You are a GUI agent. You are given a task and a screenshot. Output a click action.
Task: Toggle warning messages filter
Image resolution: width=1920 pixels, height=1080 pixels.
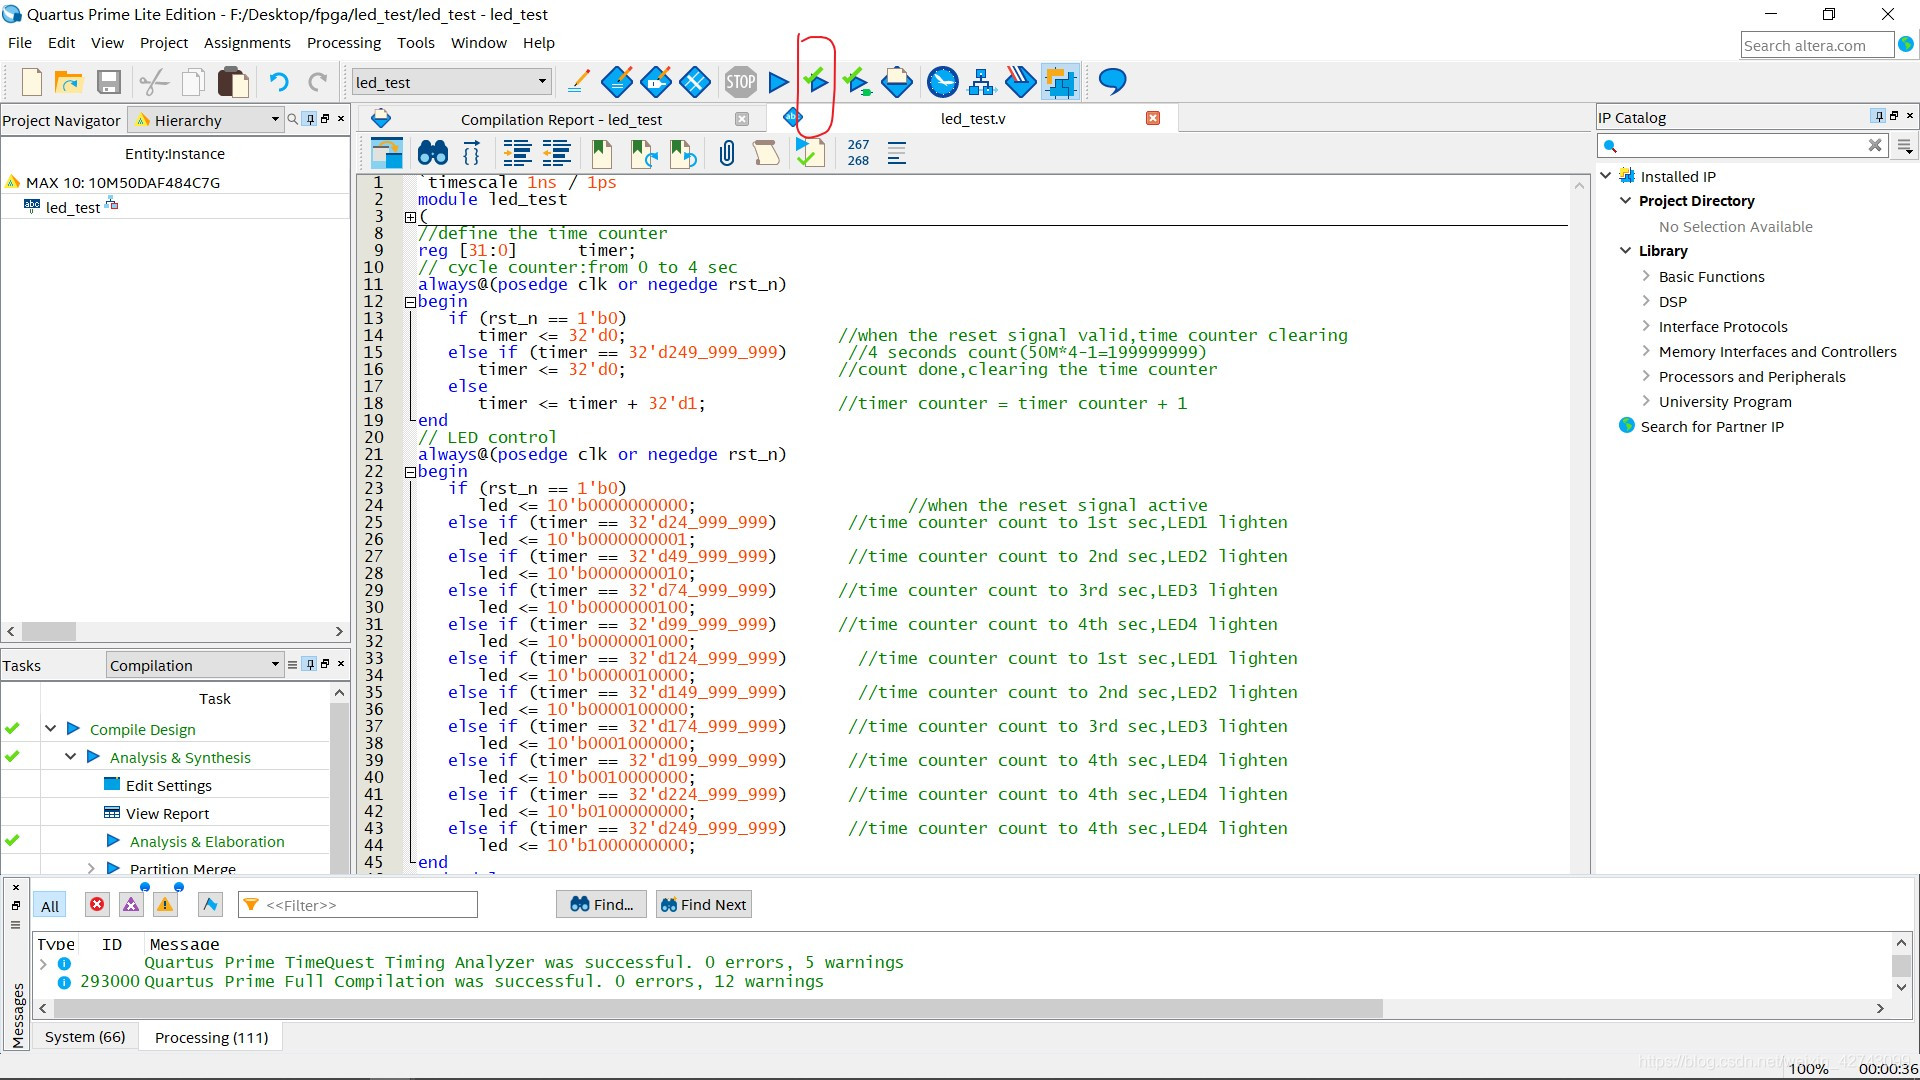(165, 905)
